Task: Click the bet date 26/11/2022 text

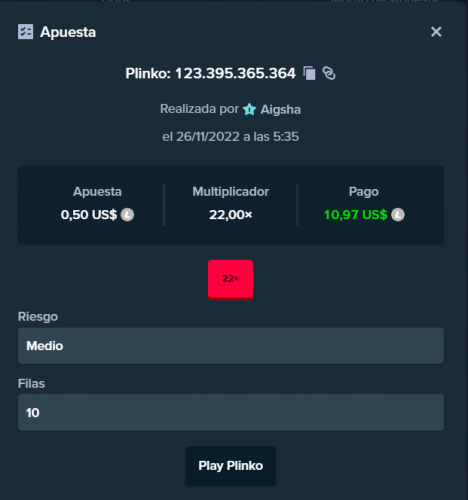Action: click(x=208, y=137)
